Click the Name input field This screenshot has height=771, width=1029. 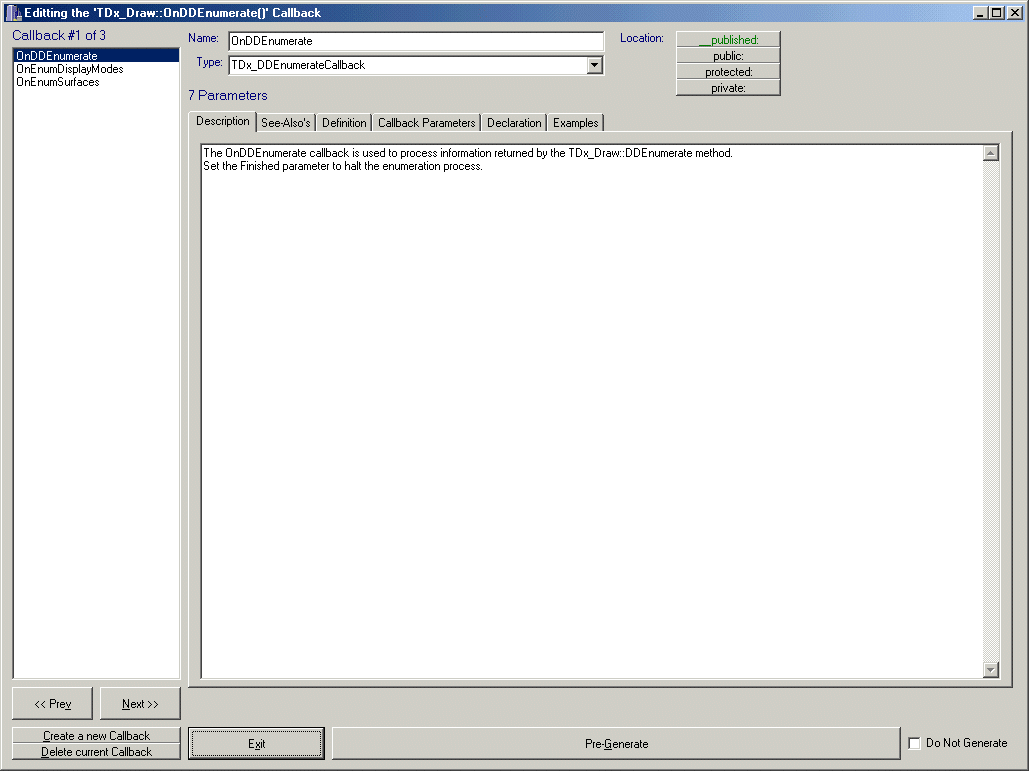click(416, 41)
